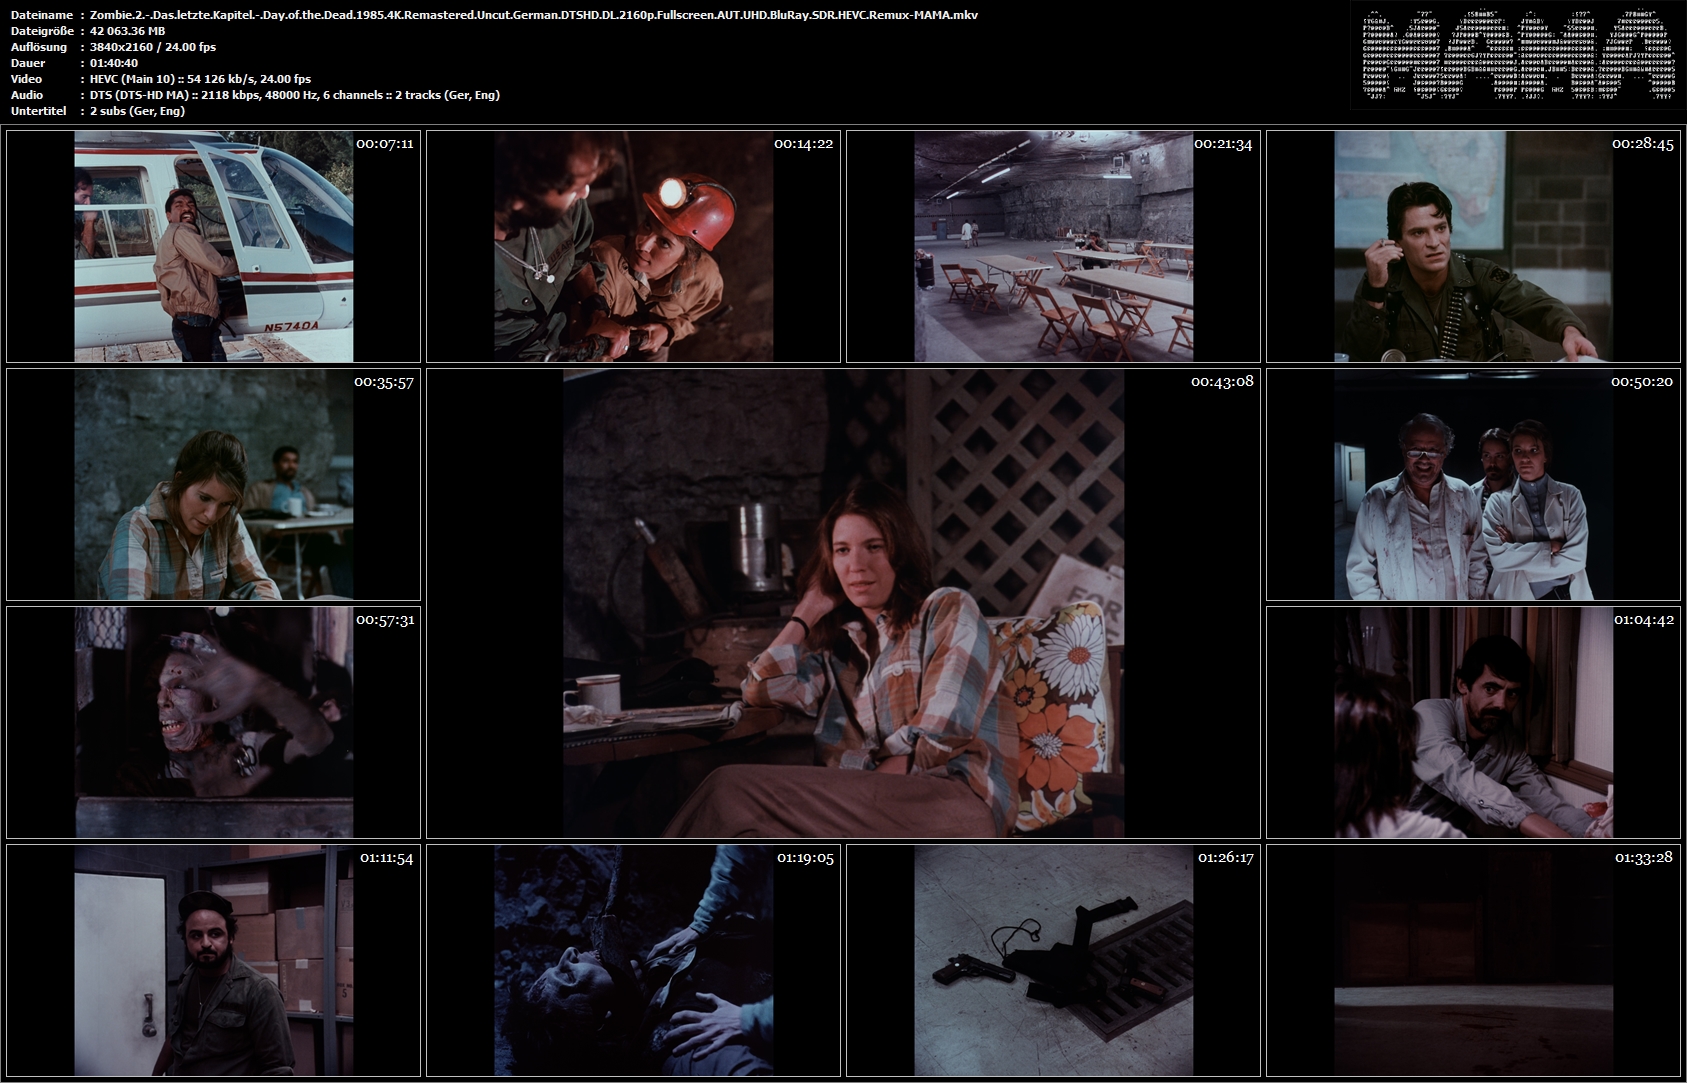
Task: Click the 00:28:45 timestamp
Action: pos(1643,144)
